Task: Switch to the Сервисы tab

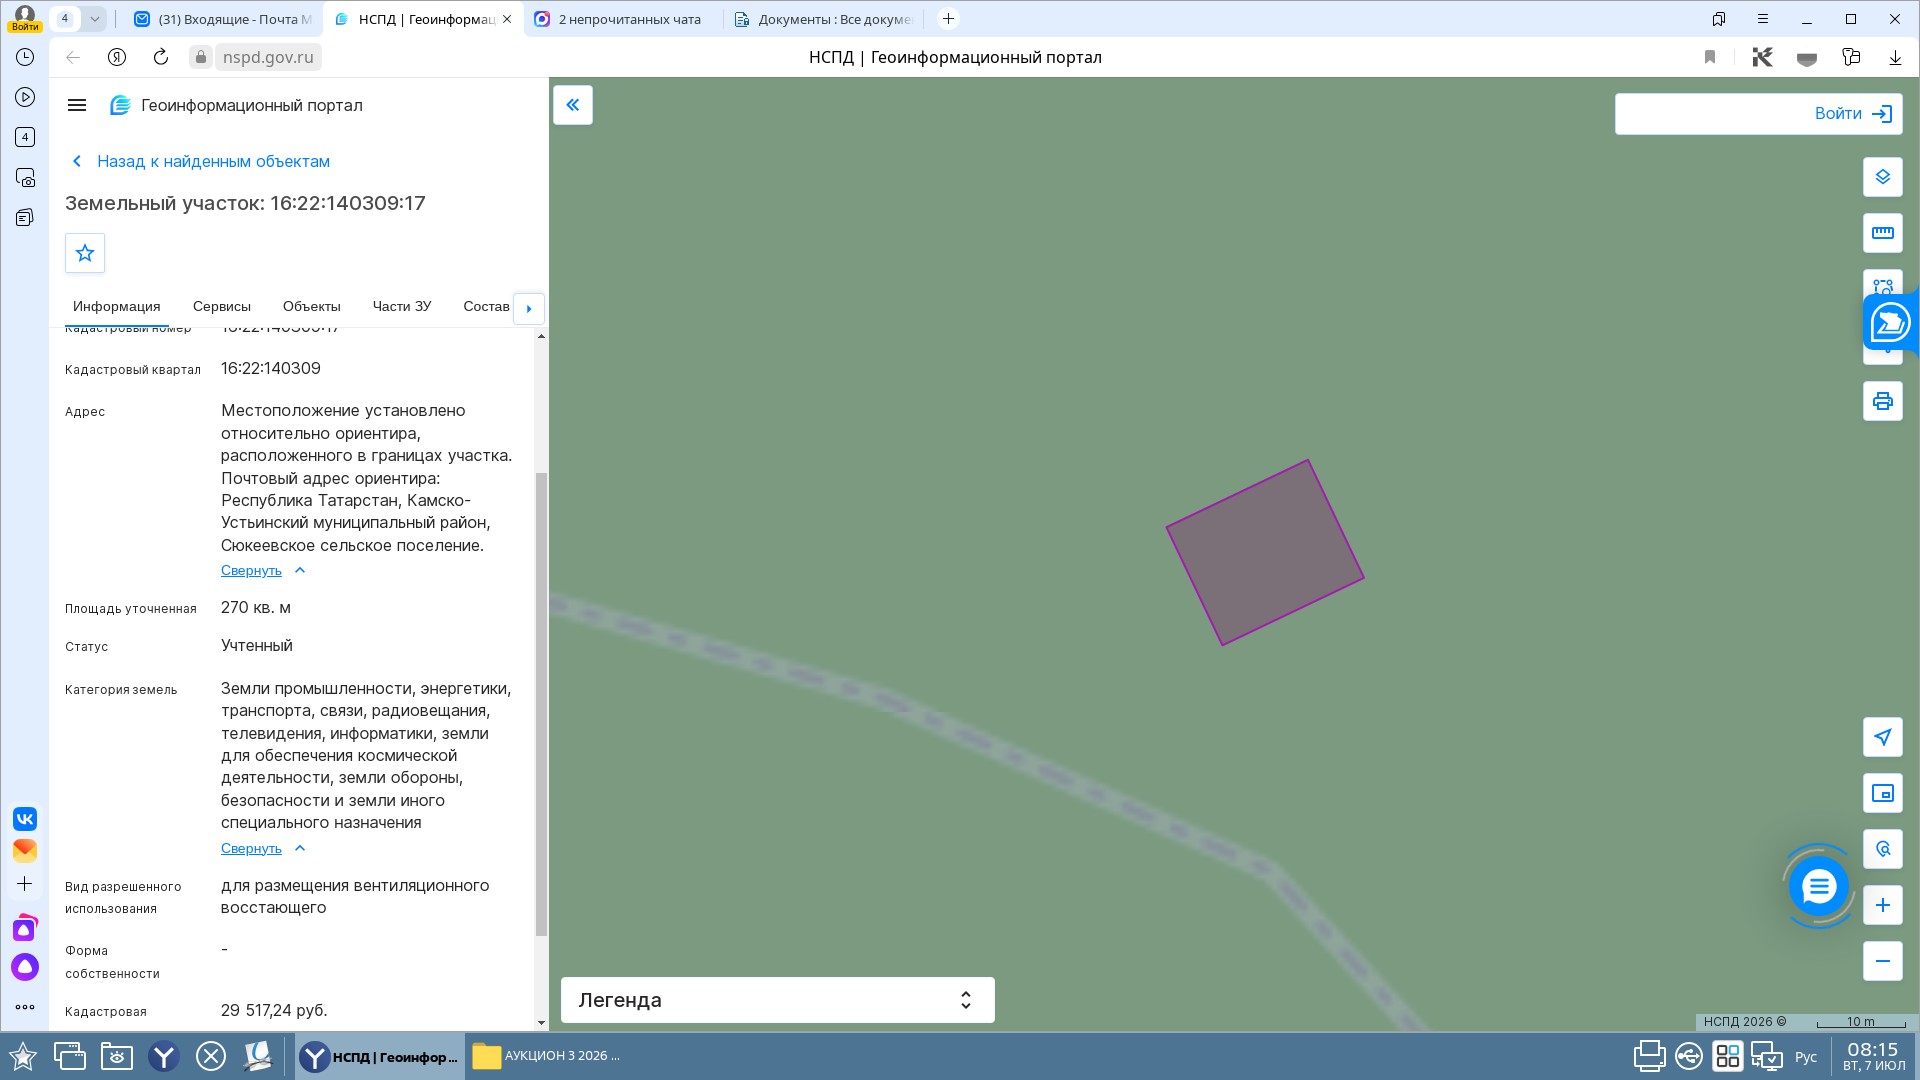Action: coord(222,306)
